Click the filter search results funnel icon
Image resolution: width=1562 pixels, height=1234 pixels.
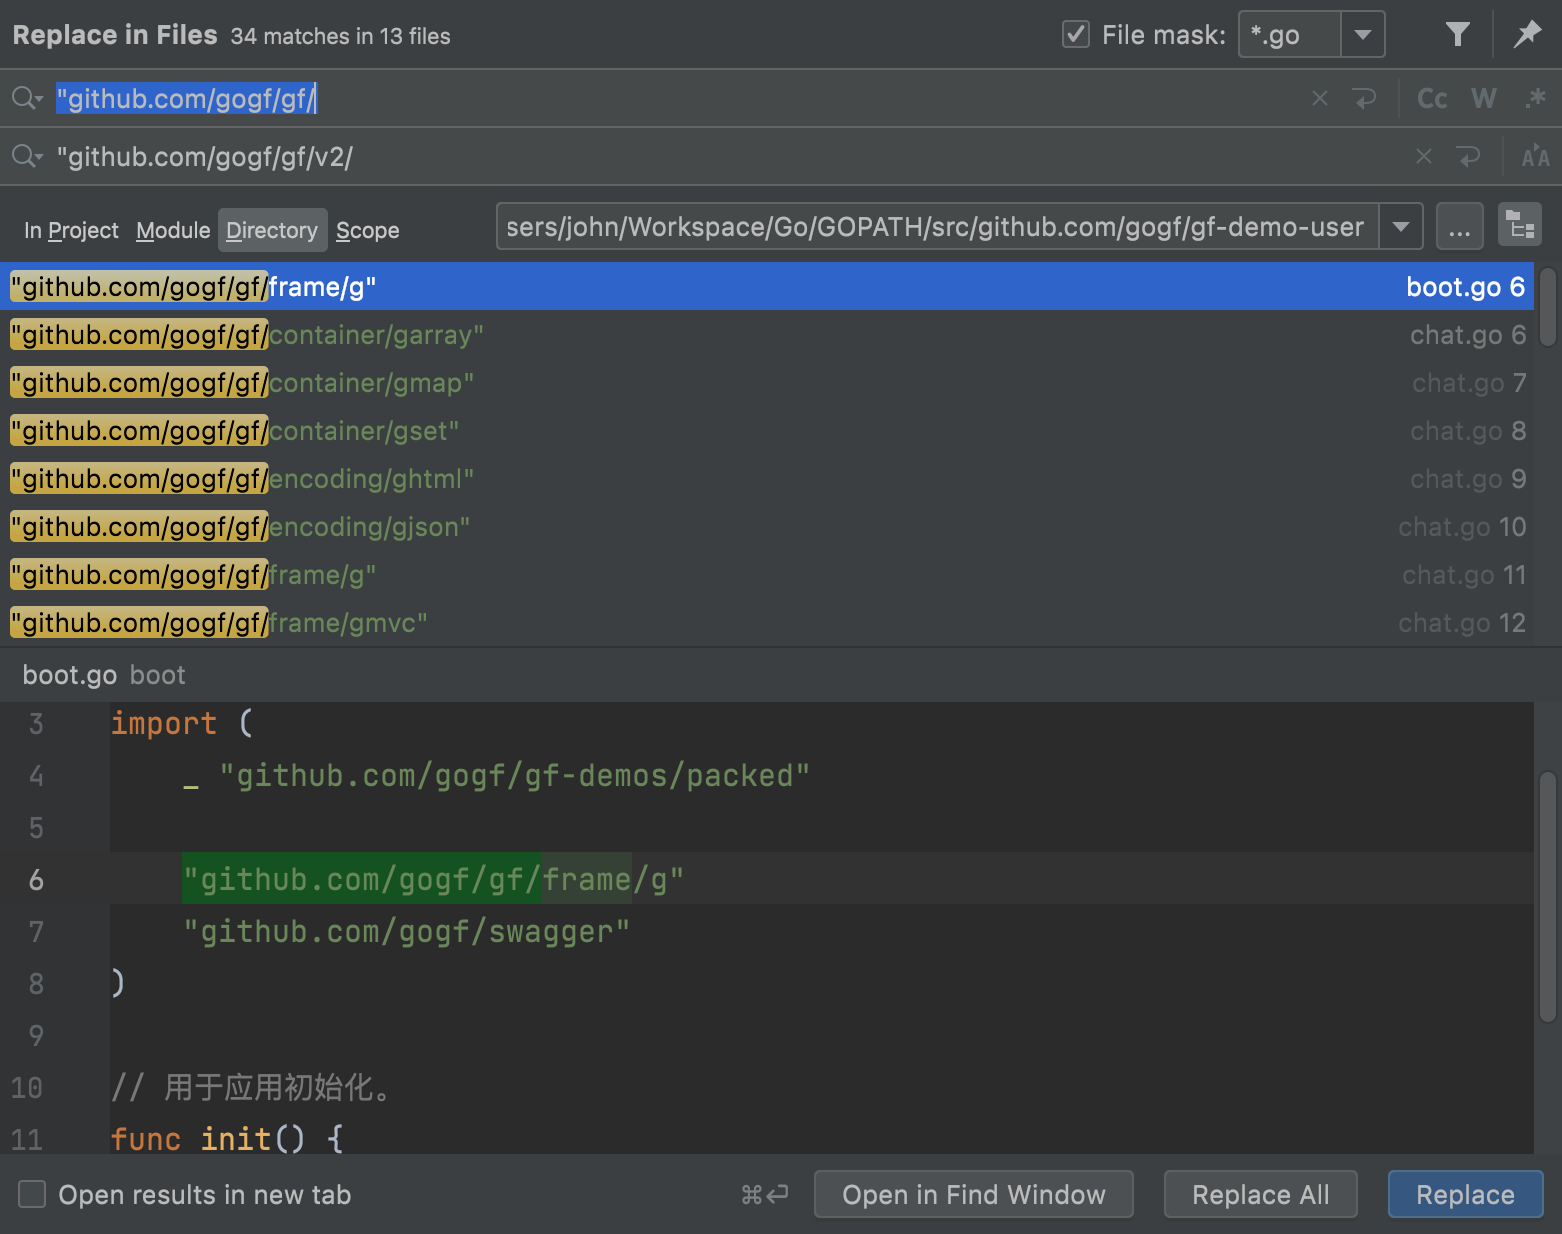pos(1457,35)
